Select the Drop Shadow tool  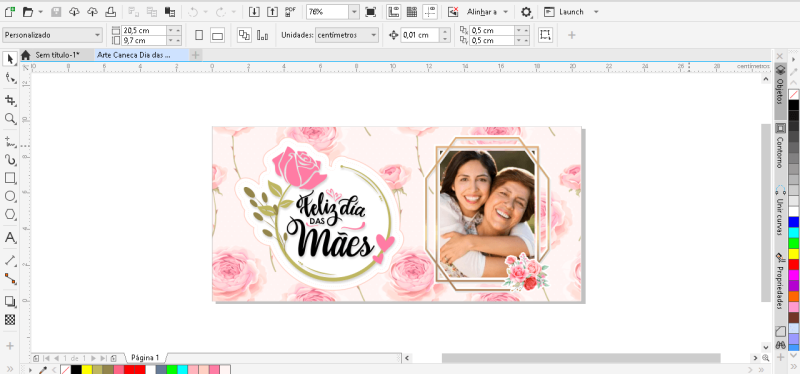[x=10, y=301]
